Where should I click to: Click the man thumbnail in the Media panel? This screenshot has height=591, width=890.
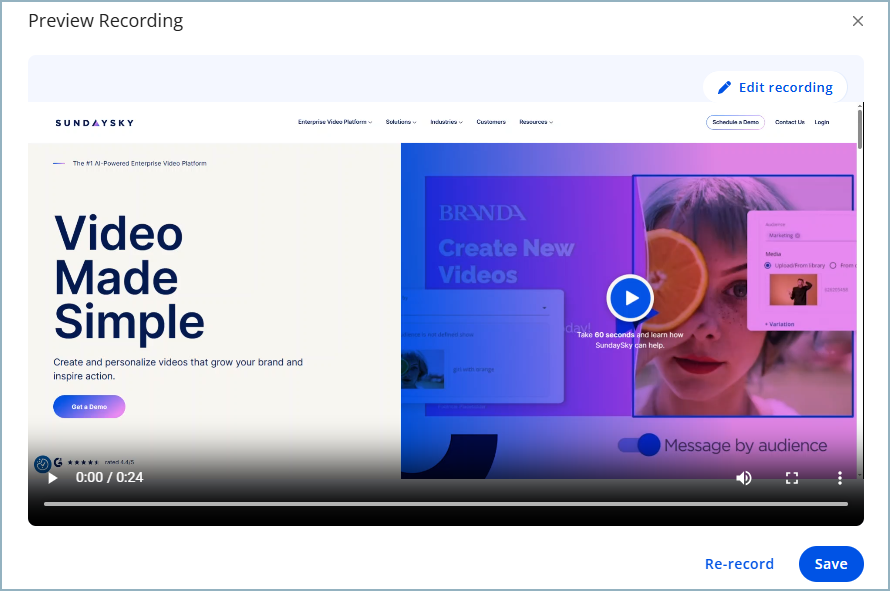tap(793, 290)
